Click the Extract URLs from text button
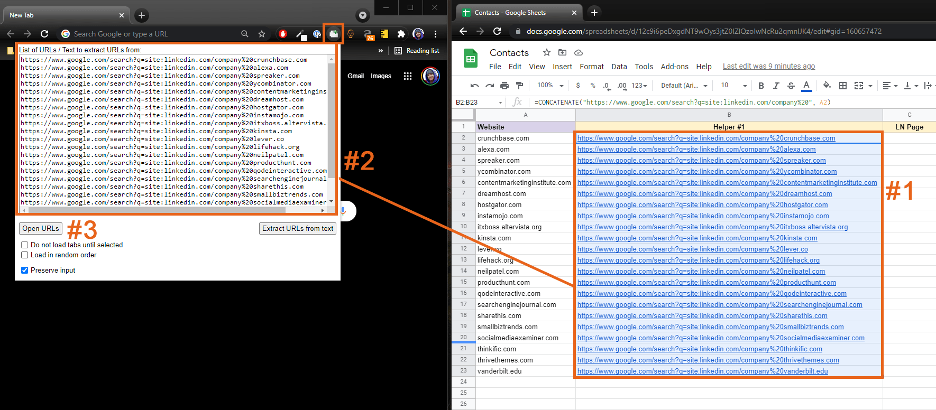Screen dimensions: 936x410 pyautogui.click(x=298, y=228)
